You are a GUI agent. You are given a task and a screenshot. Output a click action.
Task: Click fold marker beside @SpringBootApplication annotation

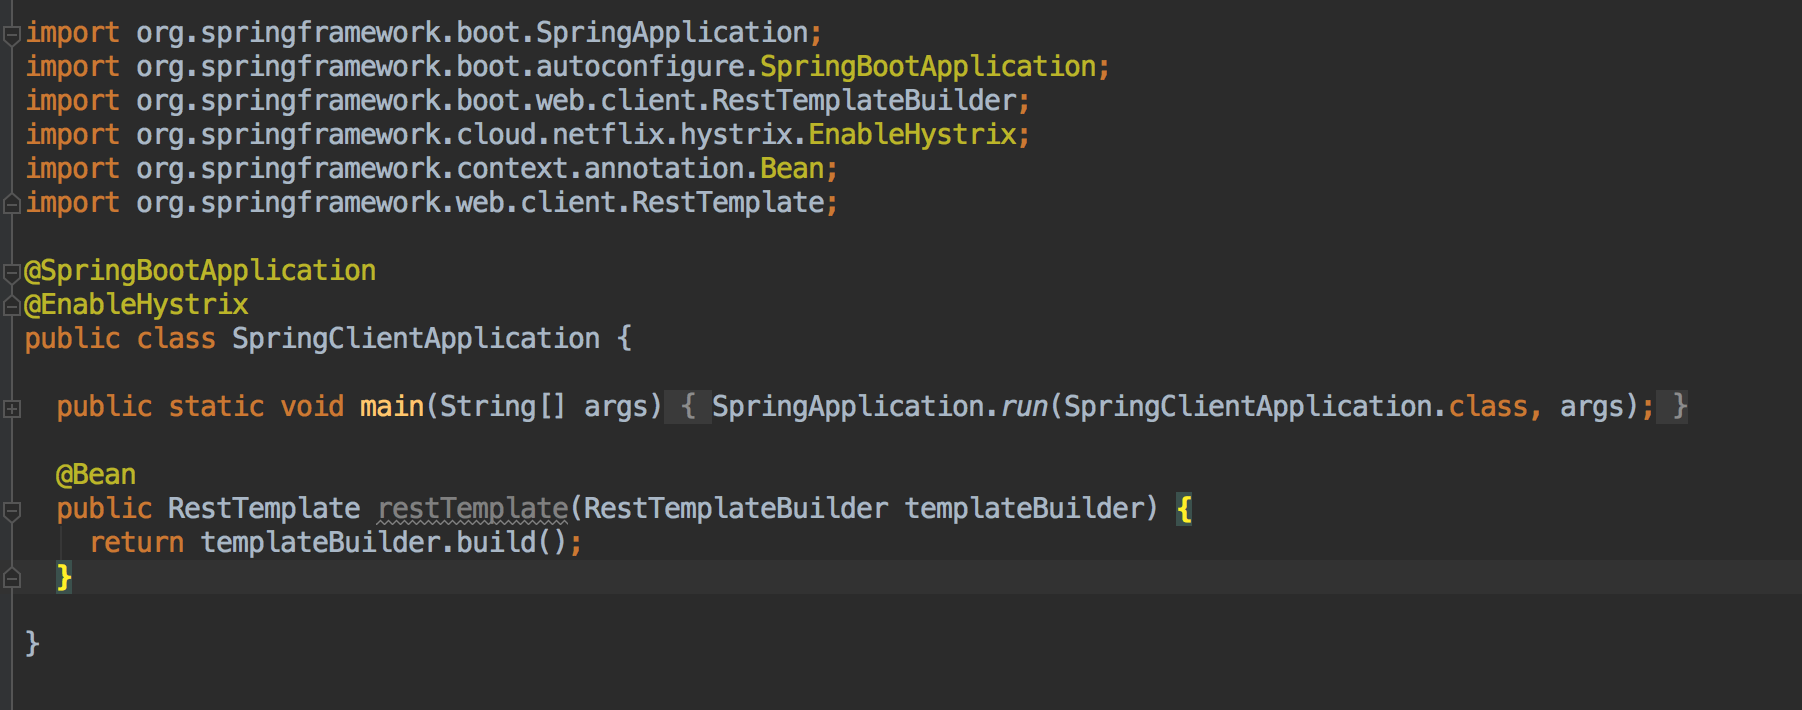pyautogui.click(x=12, y=272)
